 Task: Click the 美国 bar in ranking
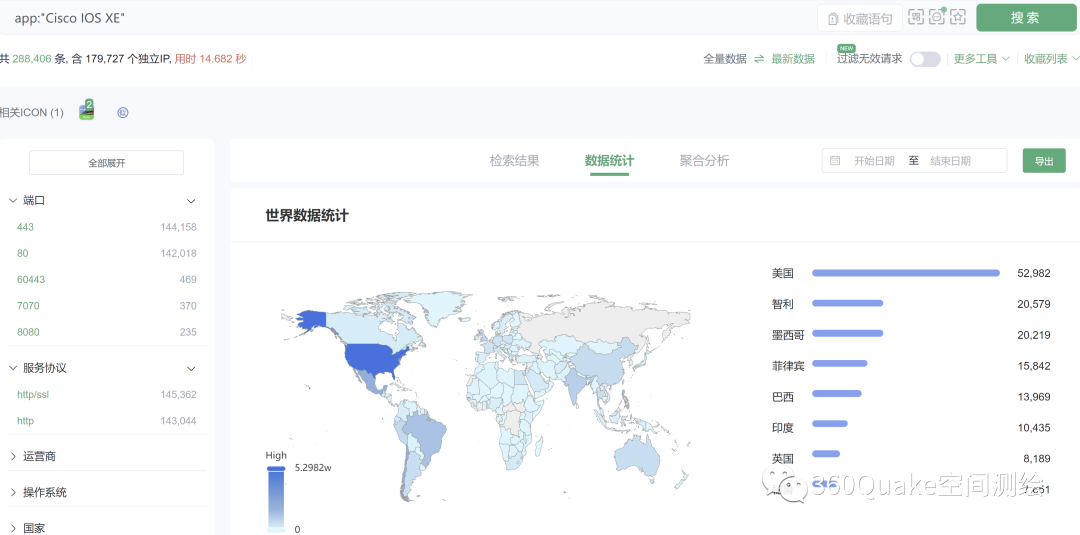point(906,273)
